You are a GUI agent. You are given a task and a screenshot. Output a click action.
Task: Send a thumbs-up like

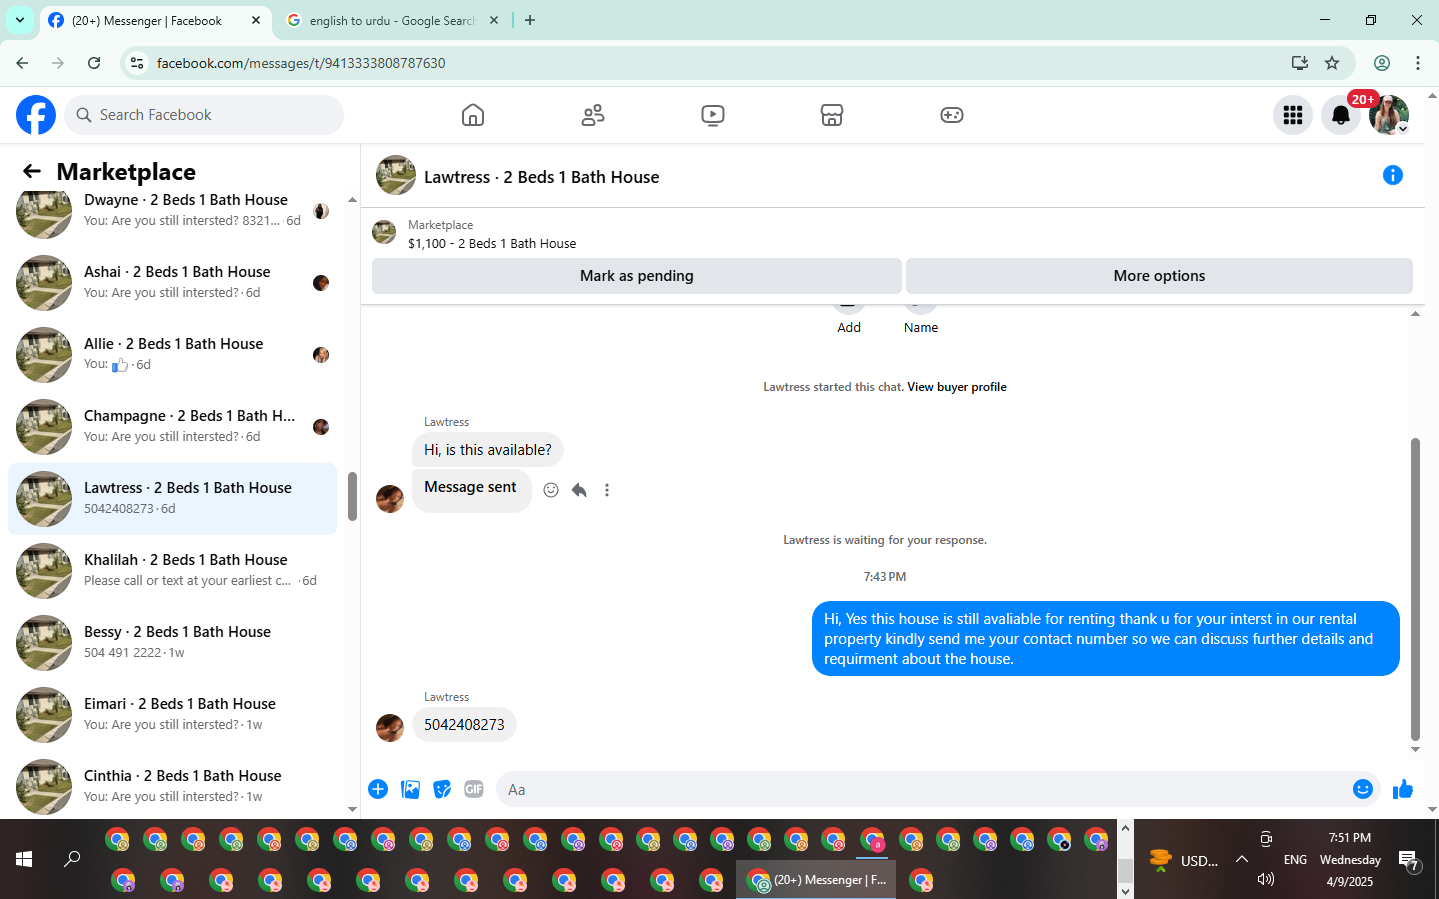pyautogui.click(x=1403, y=789)
